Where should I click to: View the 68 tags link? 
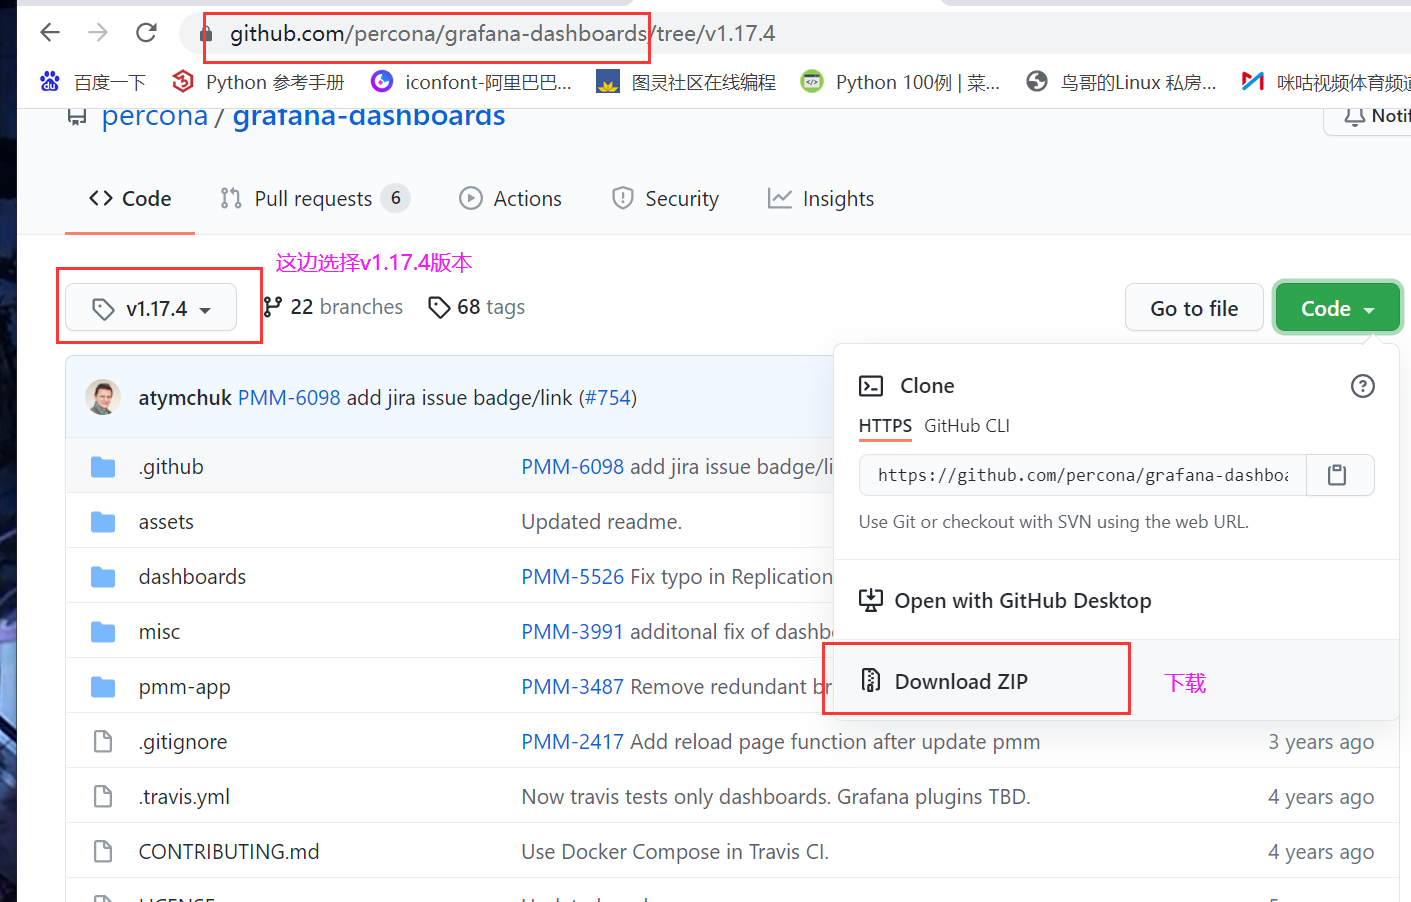click(476, 307)
